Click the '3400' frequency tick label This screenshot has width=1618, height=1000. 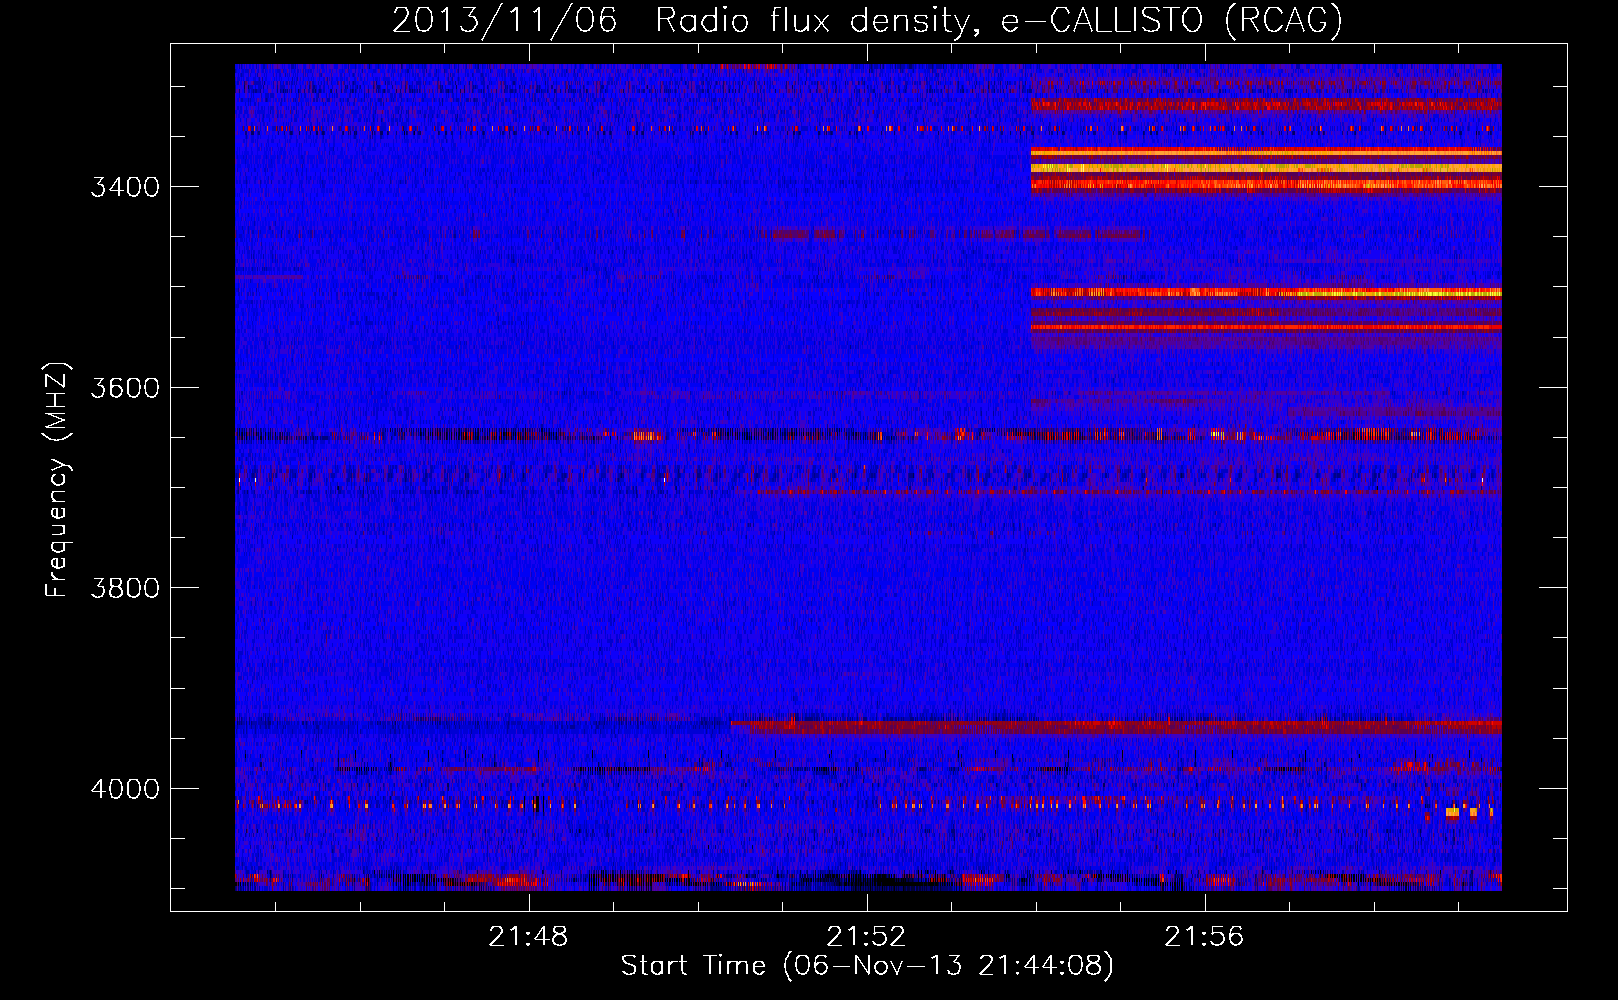(x=125, y=187)
